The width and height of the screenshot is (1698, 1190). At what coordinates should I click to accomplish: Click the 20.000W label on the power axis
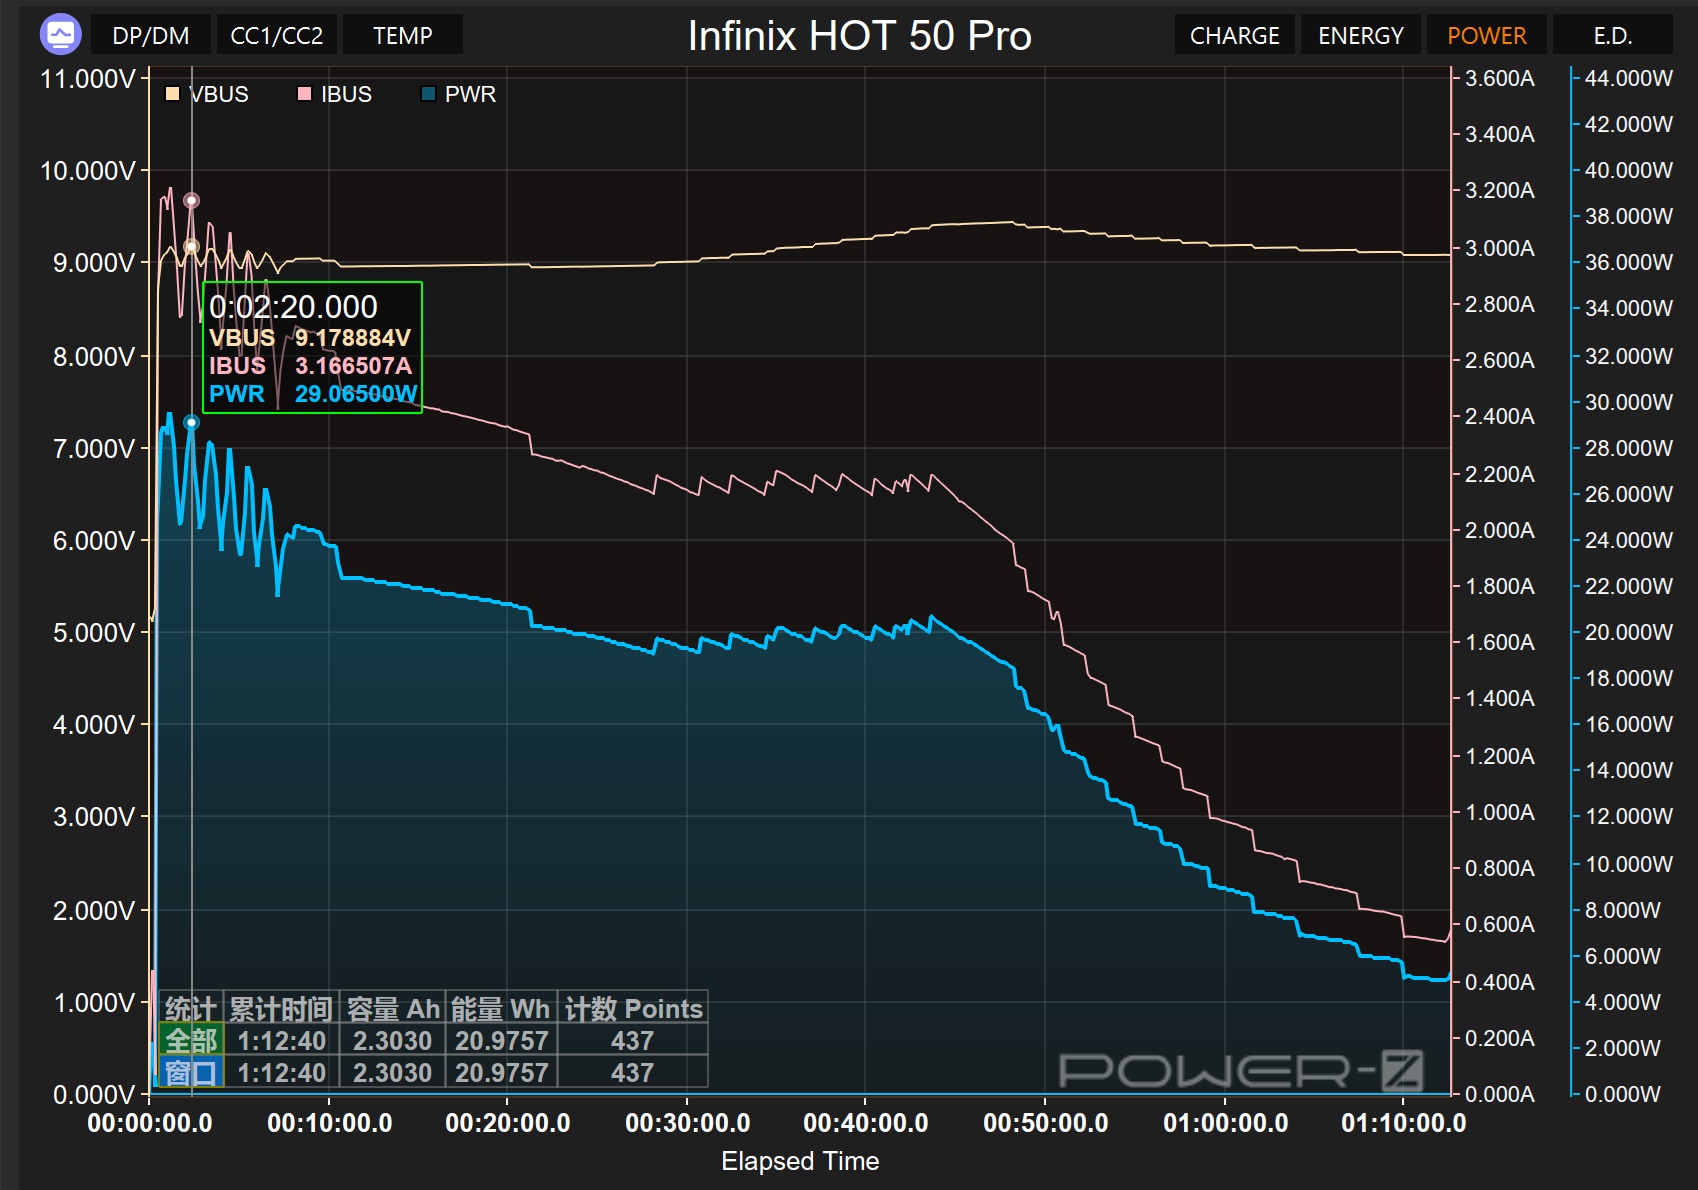(x=1628, y=632)
